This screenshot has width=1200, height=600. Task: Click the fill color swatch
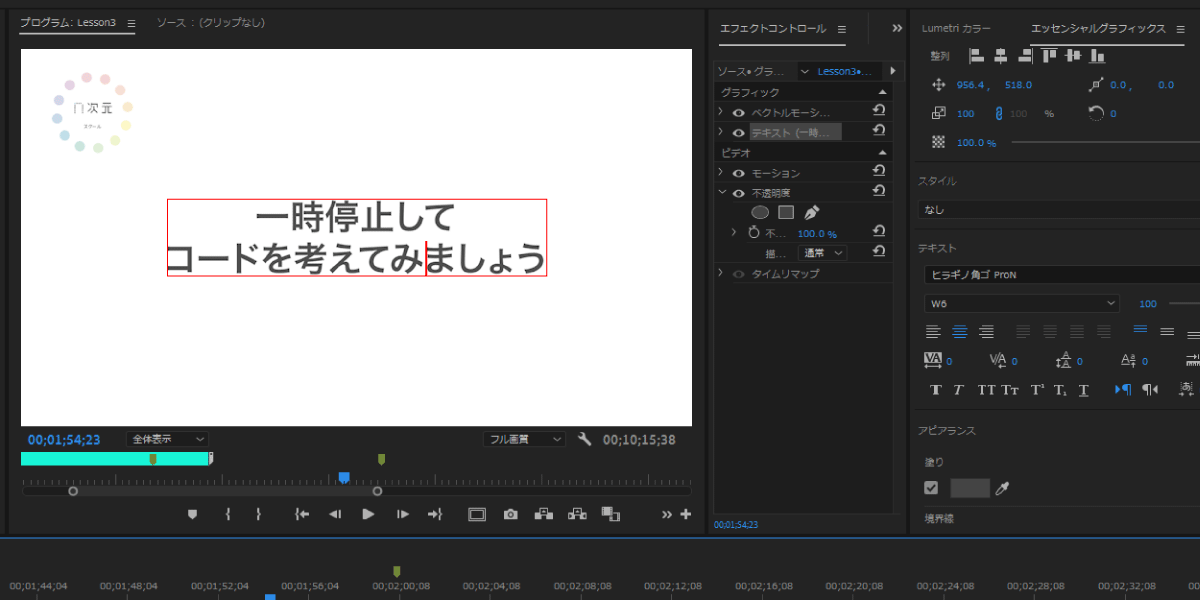click(969, 488)
